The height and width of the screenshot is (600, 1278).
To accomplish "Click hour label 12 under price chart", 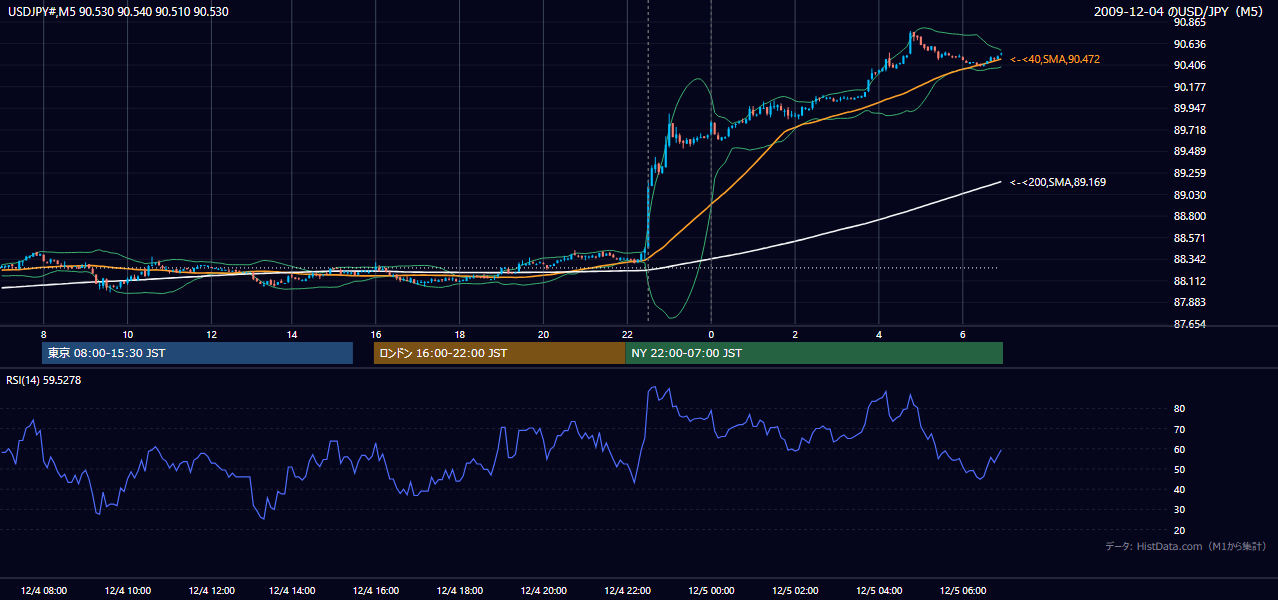I will point(211,334).
